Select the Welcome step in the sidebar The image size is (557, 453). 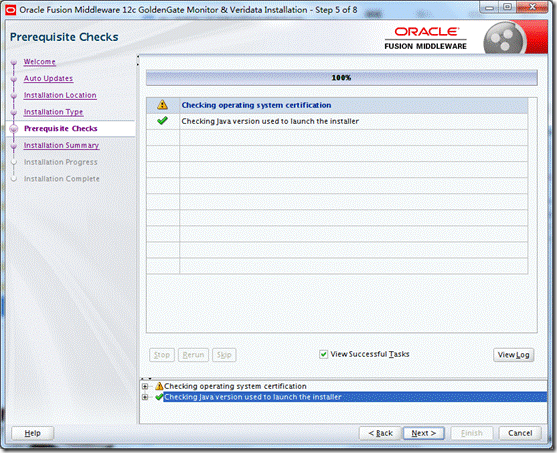39,62
